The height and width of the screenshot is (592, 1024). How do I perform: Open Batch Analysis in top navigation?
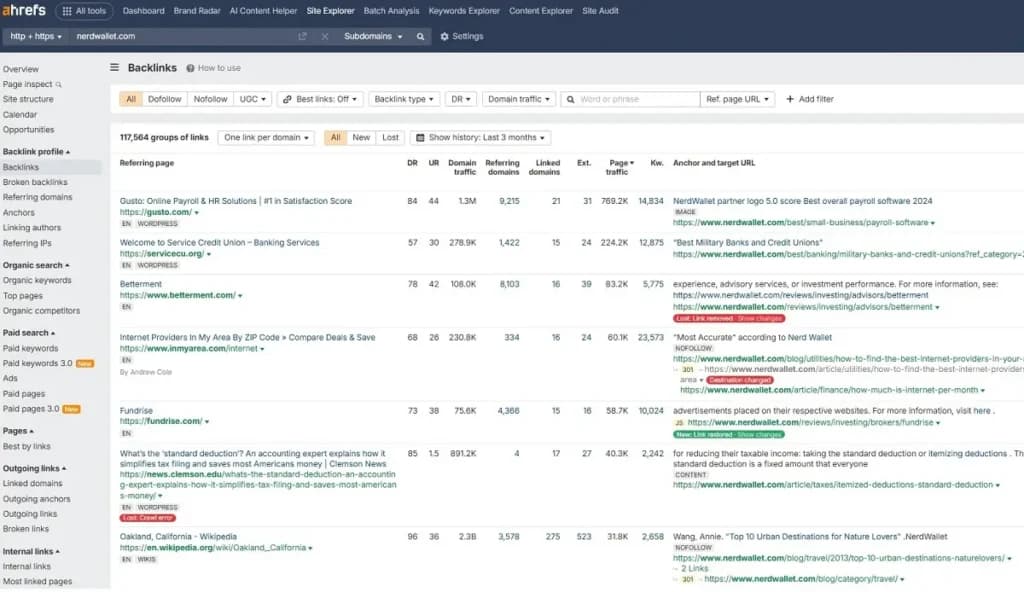pyautogui.click(x=391, y=11)
